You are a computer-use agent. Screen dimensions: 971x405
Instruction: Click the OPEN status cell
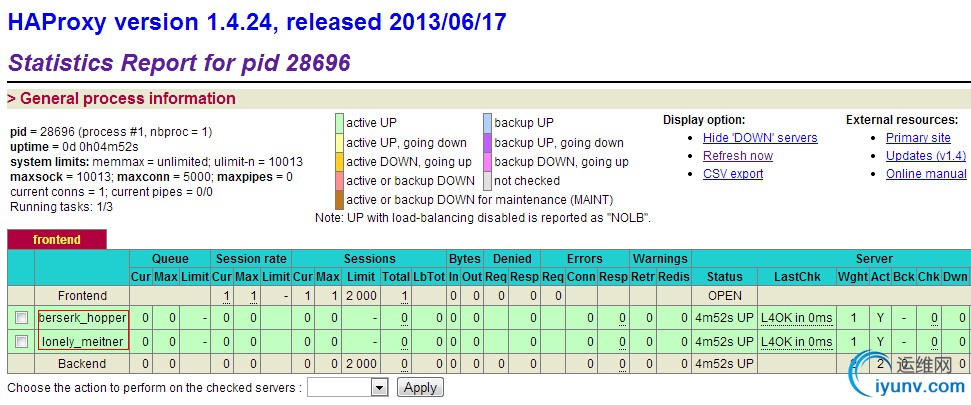725,295
